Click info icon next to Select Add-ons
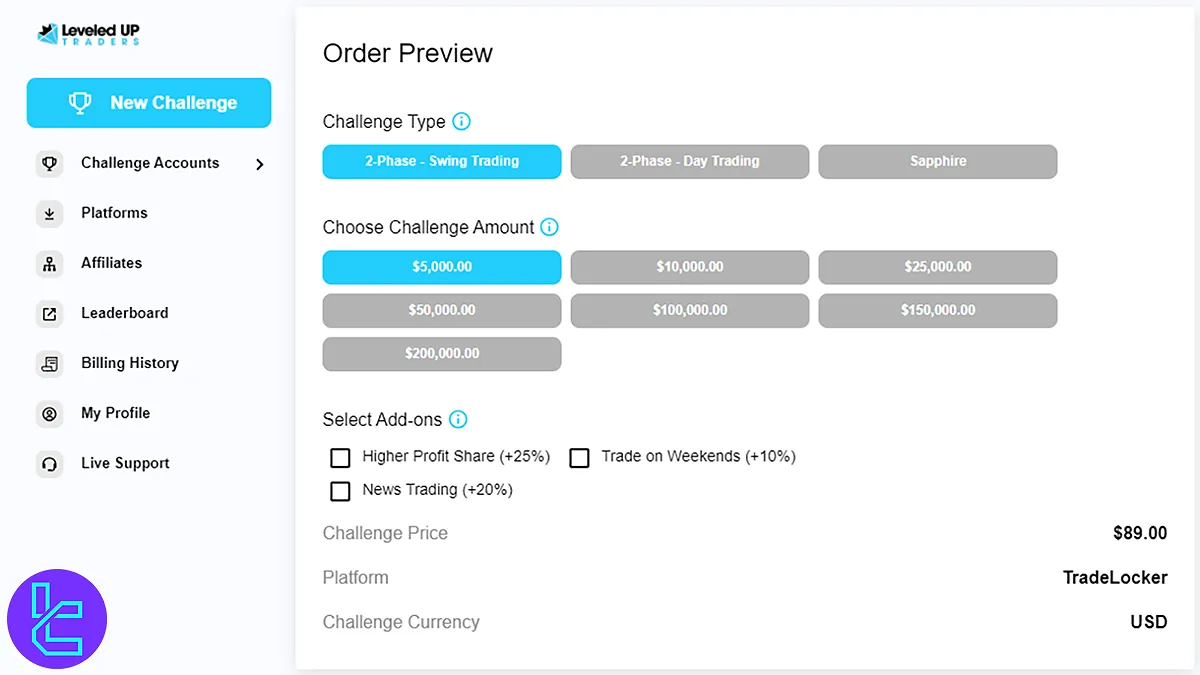The image size is (1200, 675). pyautogui.click(x=458, y=419)
